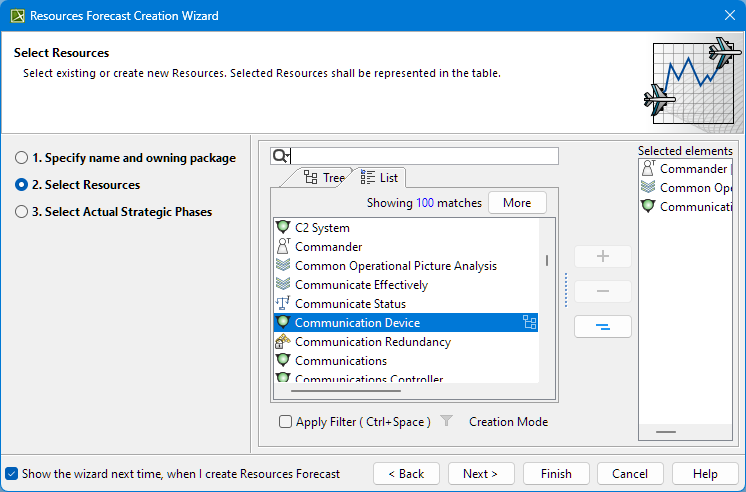Click inside the search text field

pos(424,156)
